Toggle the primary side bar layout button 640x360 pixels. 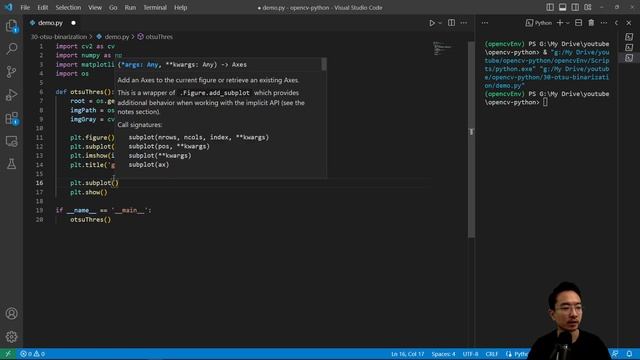coord(550,7)
